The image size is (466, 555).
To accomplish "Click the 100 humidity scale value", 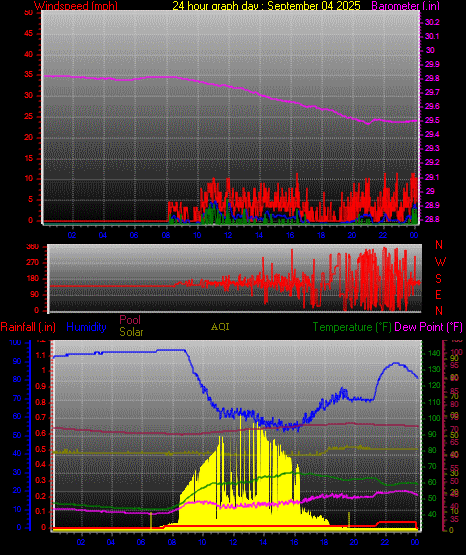I will click(x=15, y=343).
